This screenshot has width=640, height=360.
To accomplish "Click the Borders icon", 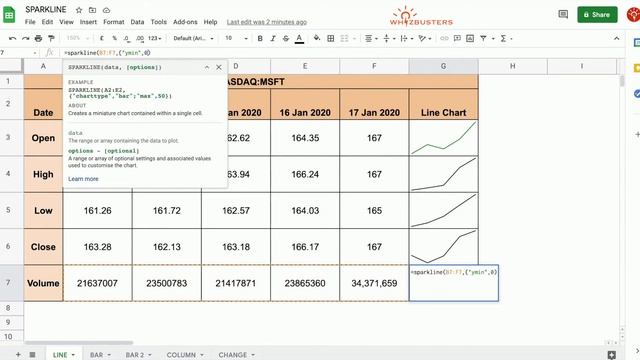I will pyautogui.click(x=331, y=38).
